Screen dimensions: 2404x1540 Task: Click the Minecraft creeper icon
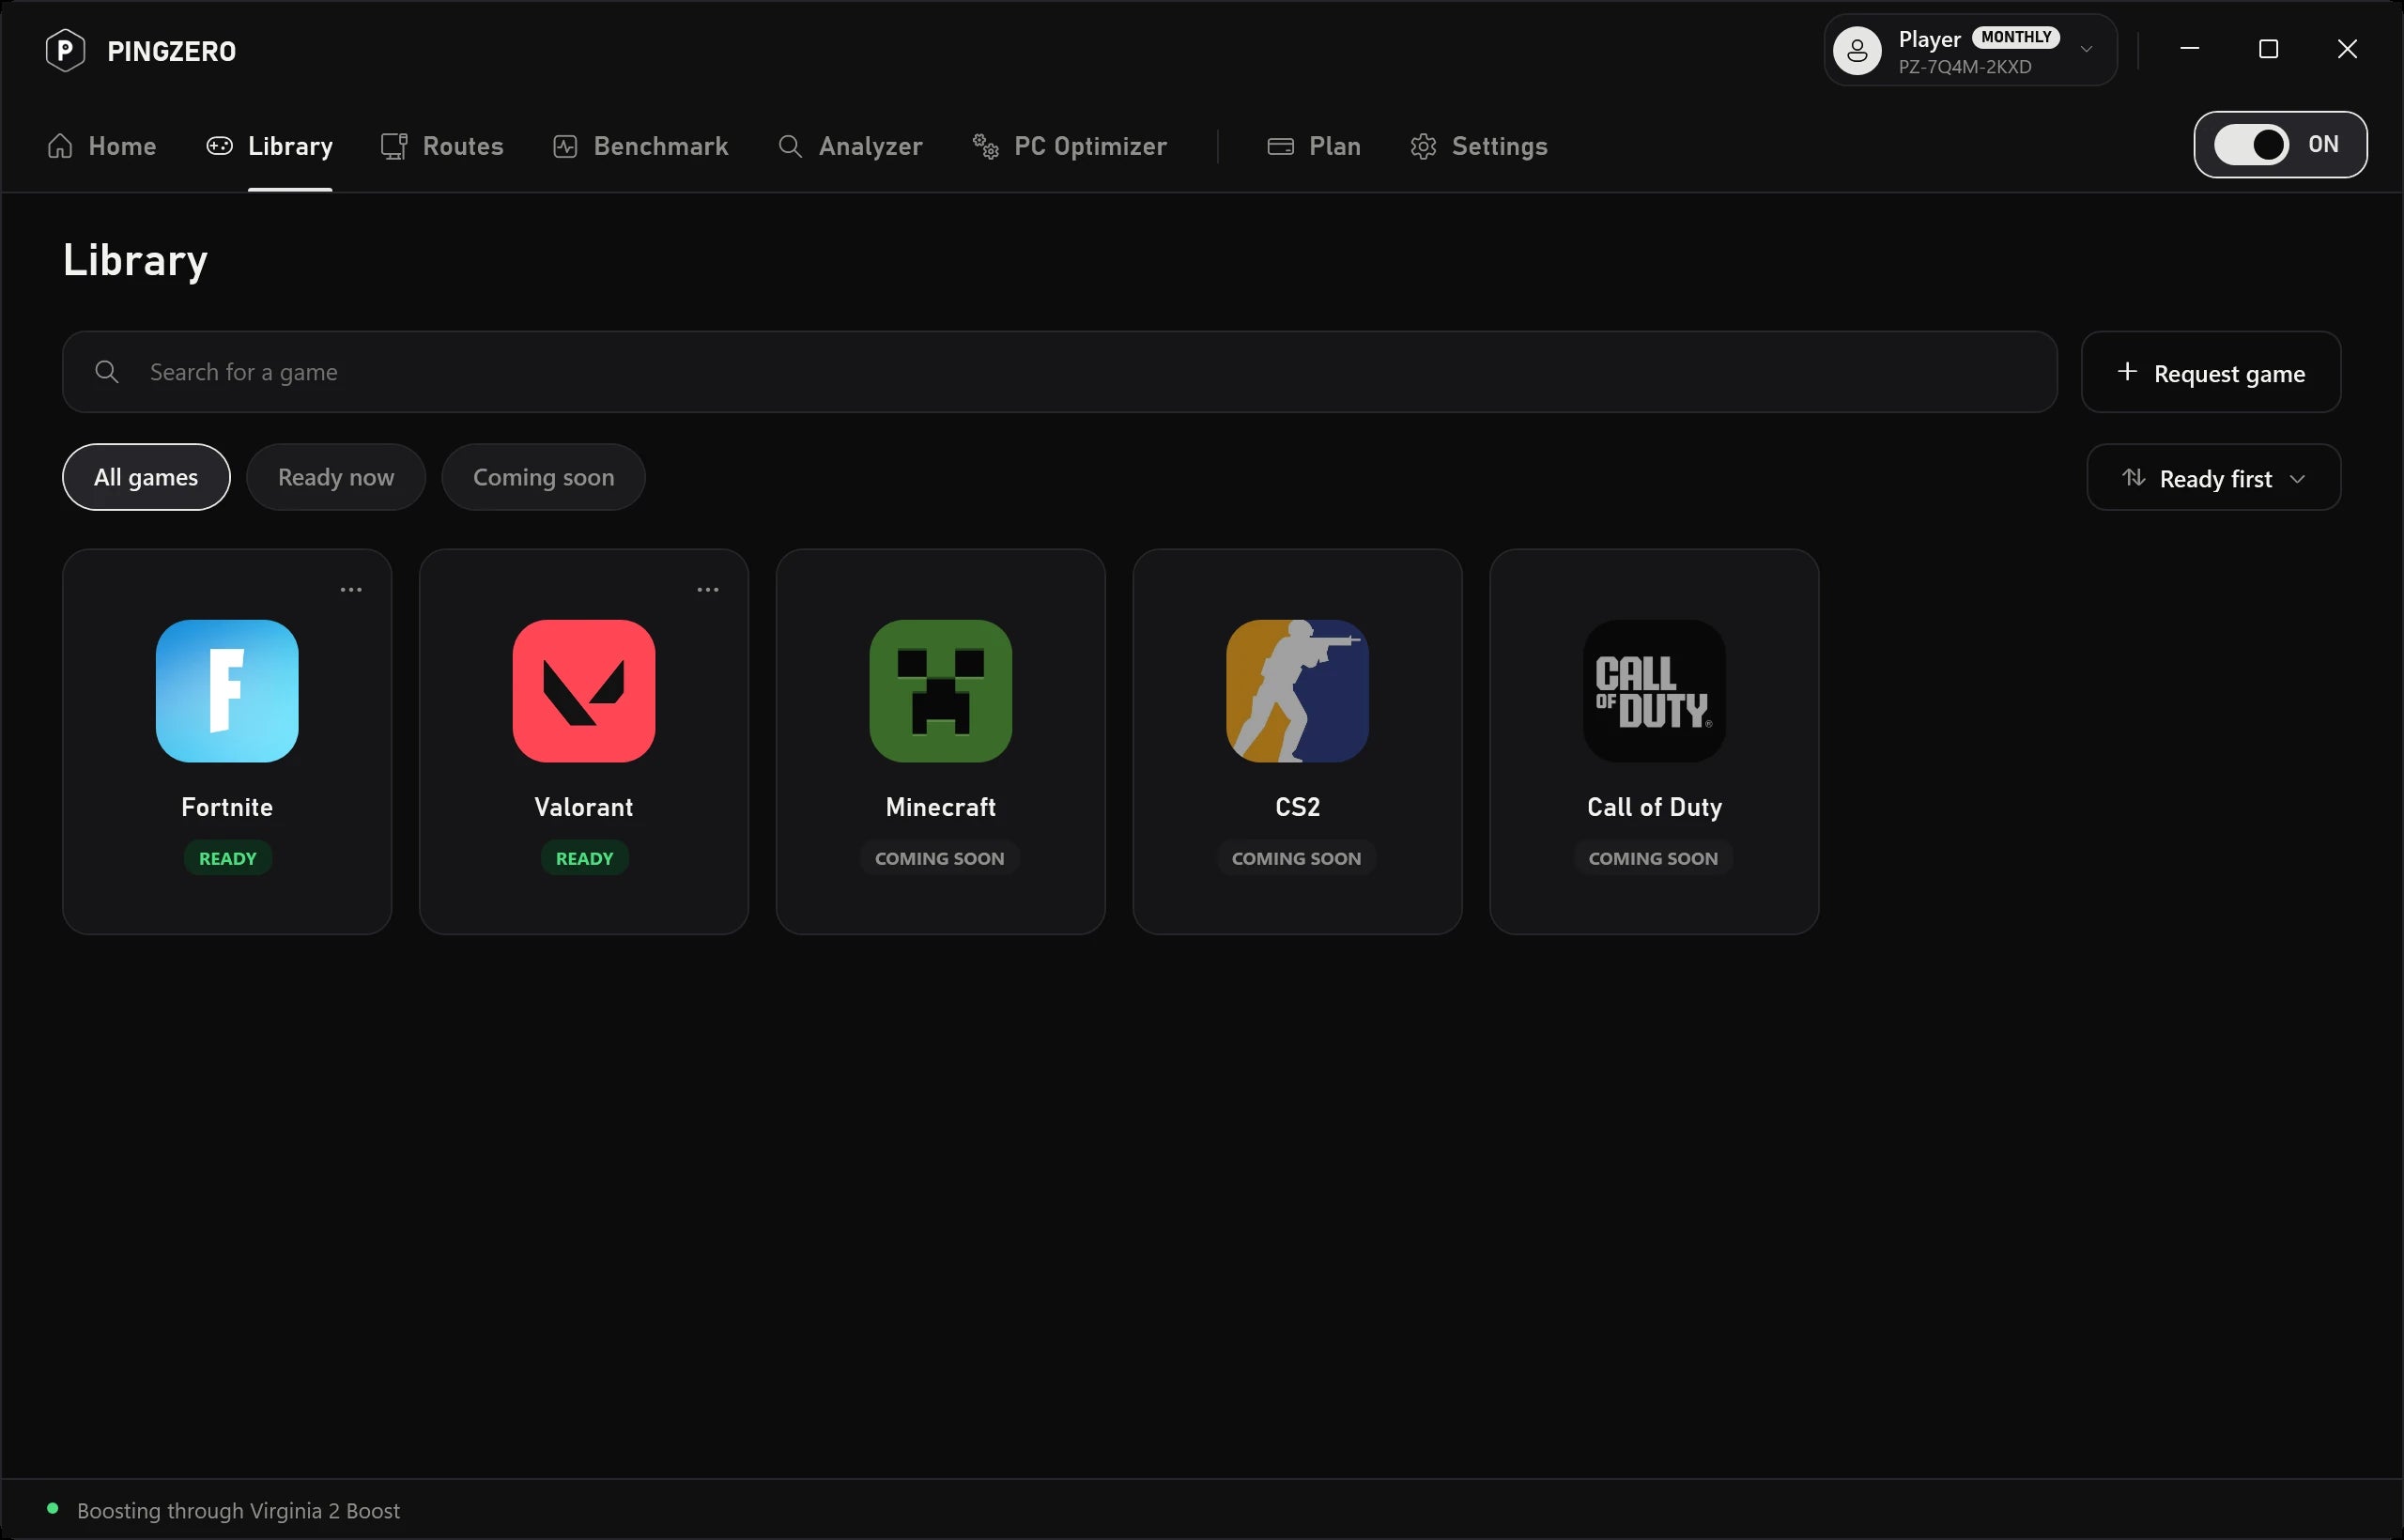coord(941,691)
